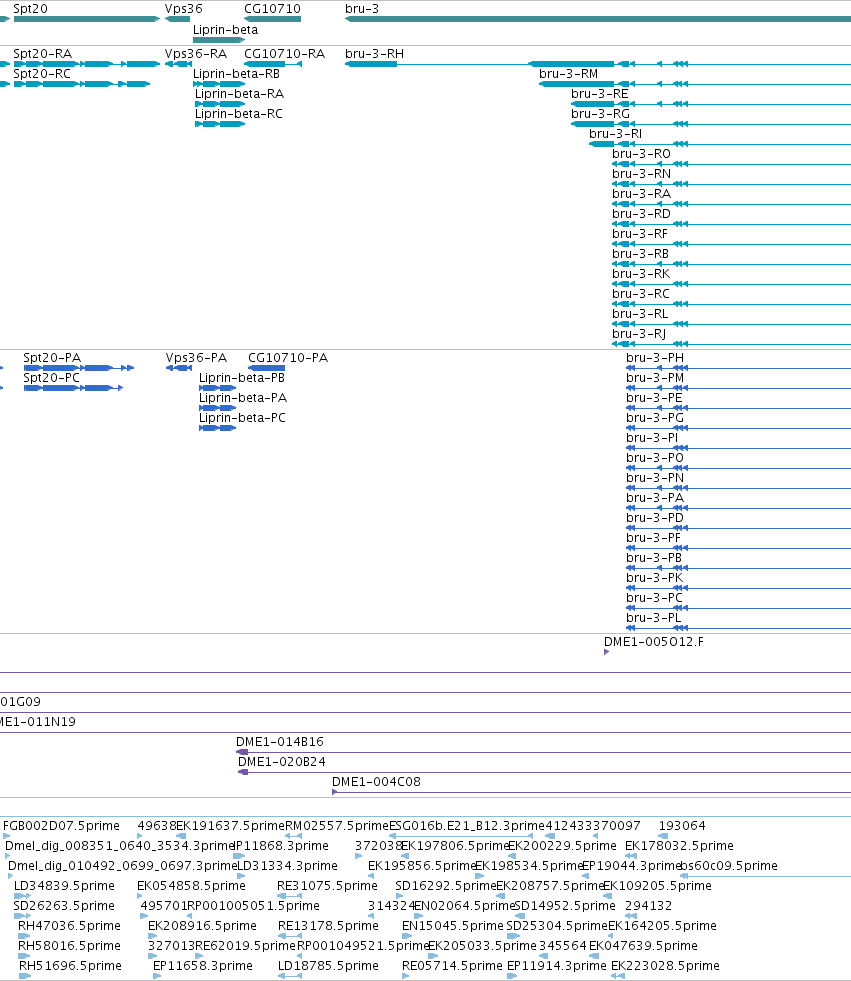Select the EK109205.5prime EST label
Screen dimensions: 851x981
coord(658,886)
